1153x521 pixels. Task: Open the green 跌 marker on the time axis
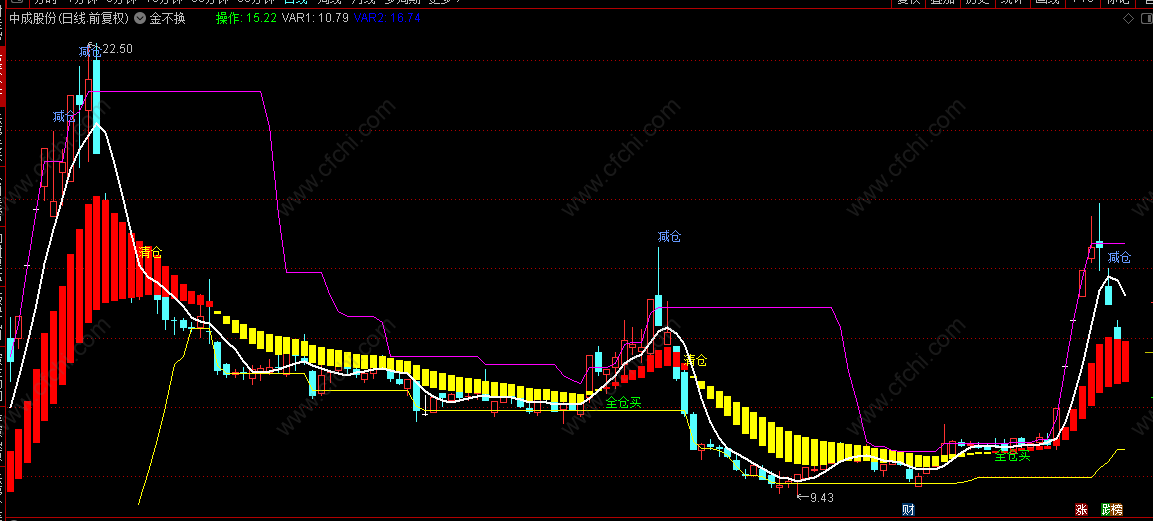tap(1106, 509)
